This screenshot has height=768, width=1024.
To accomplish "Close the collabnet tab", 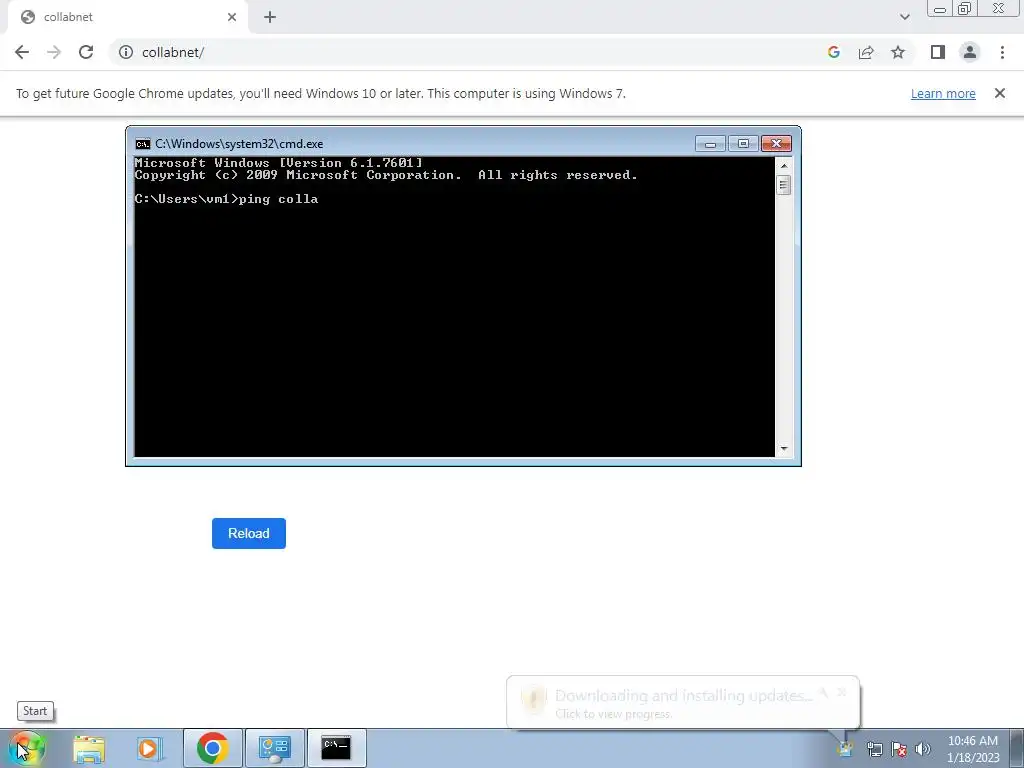I will click(232, 17).
